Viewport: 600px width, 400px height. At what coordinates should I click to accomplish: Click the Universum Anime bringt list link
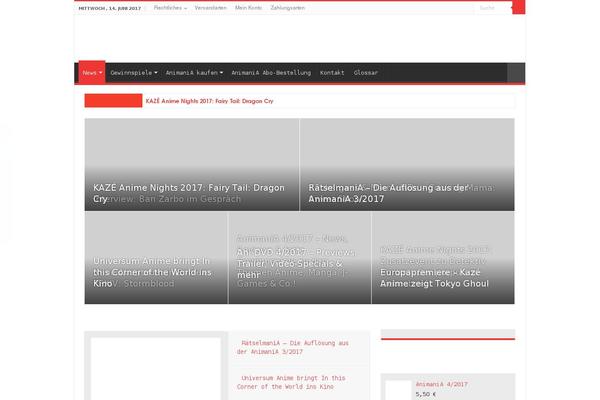[x=291, y=382]
